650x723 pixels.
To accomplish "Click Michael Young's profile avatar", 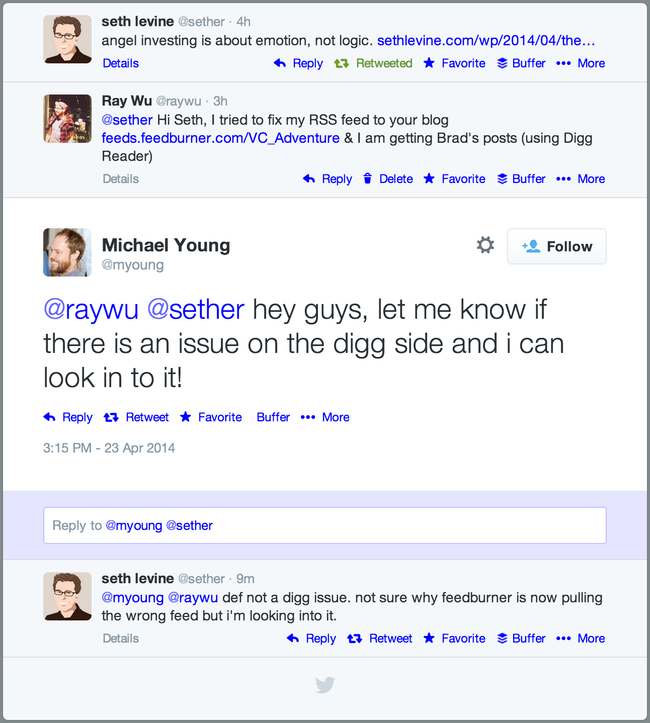I will pyautogui.click(x=67, y=253).
